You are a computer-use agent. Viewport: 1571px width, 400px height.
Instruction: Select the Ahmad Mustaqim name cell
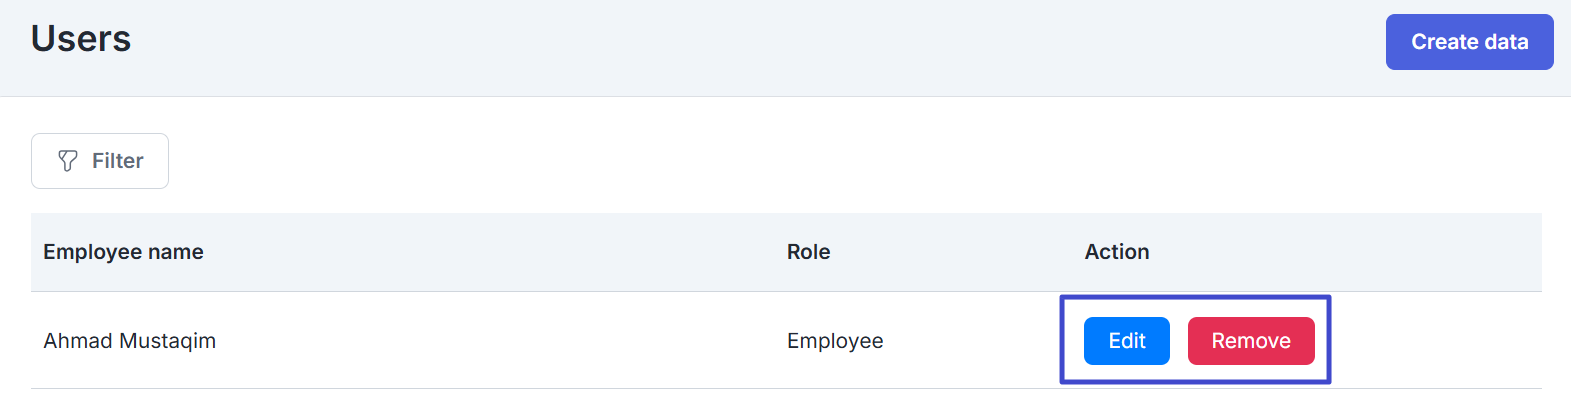click(129, 341)
